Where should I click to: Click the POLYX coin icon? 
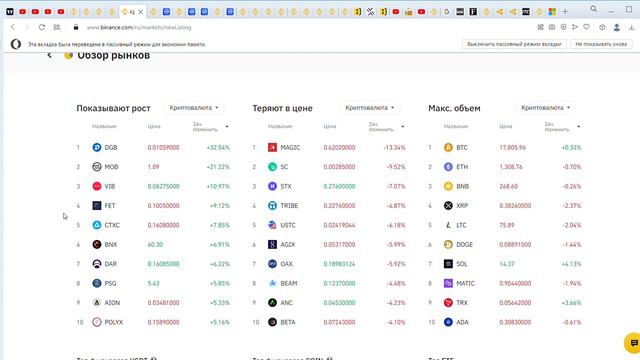pyautogui.click(x=97, y=322)
